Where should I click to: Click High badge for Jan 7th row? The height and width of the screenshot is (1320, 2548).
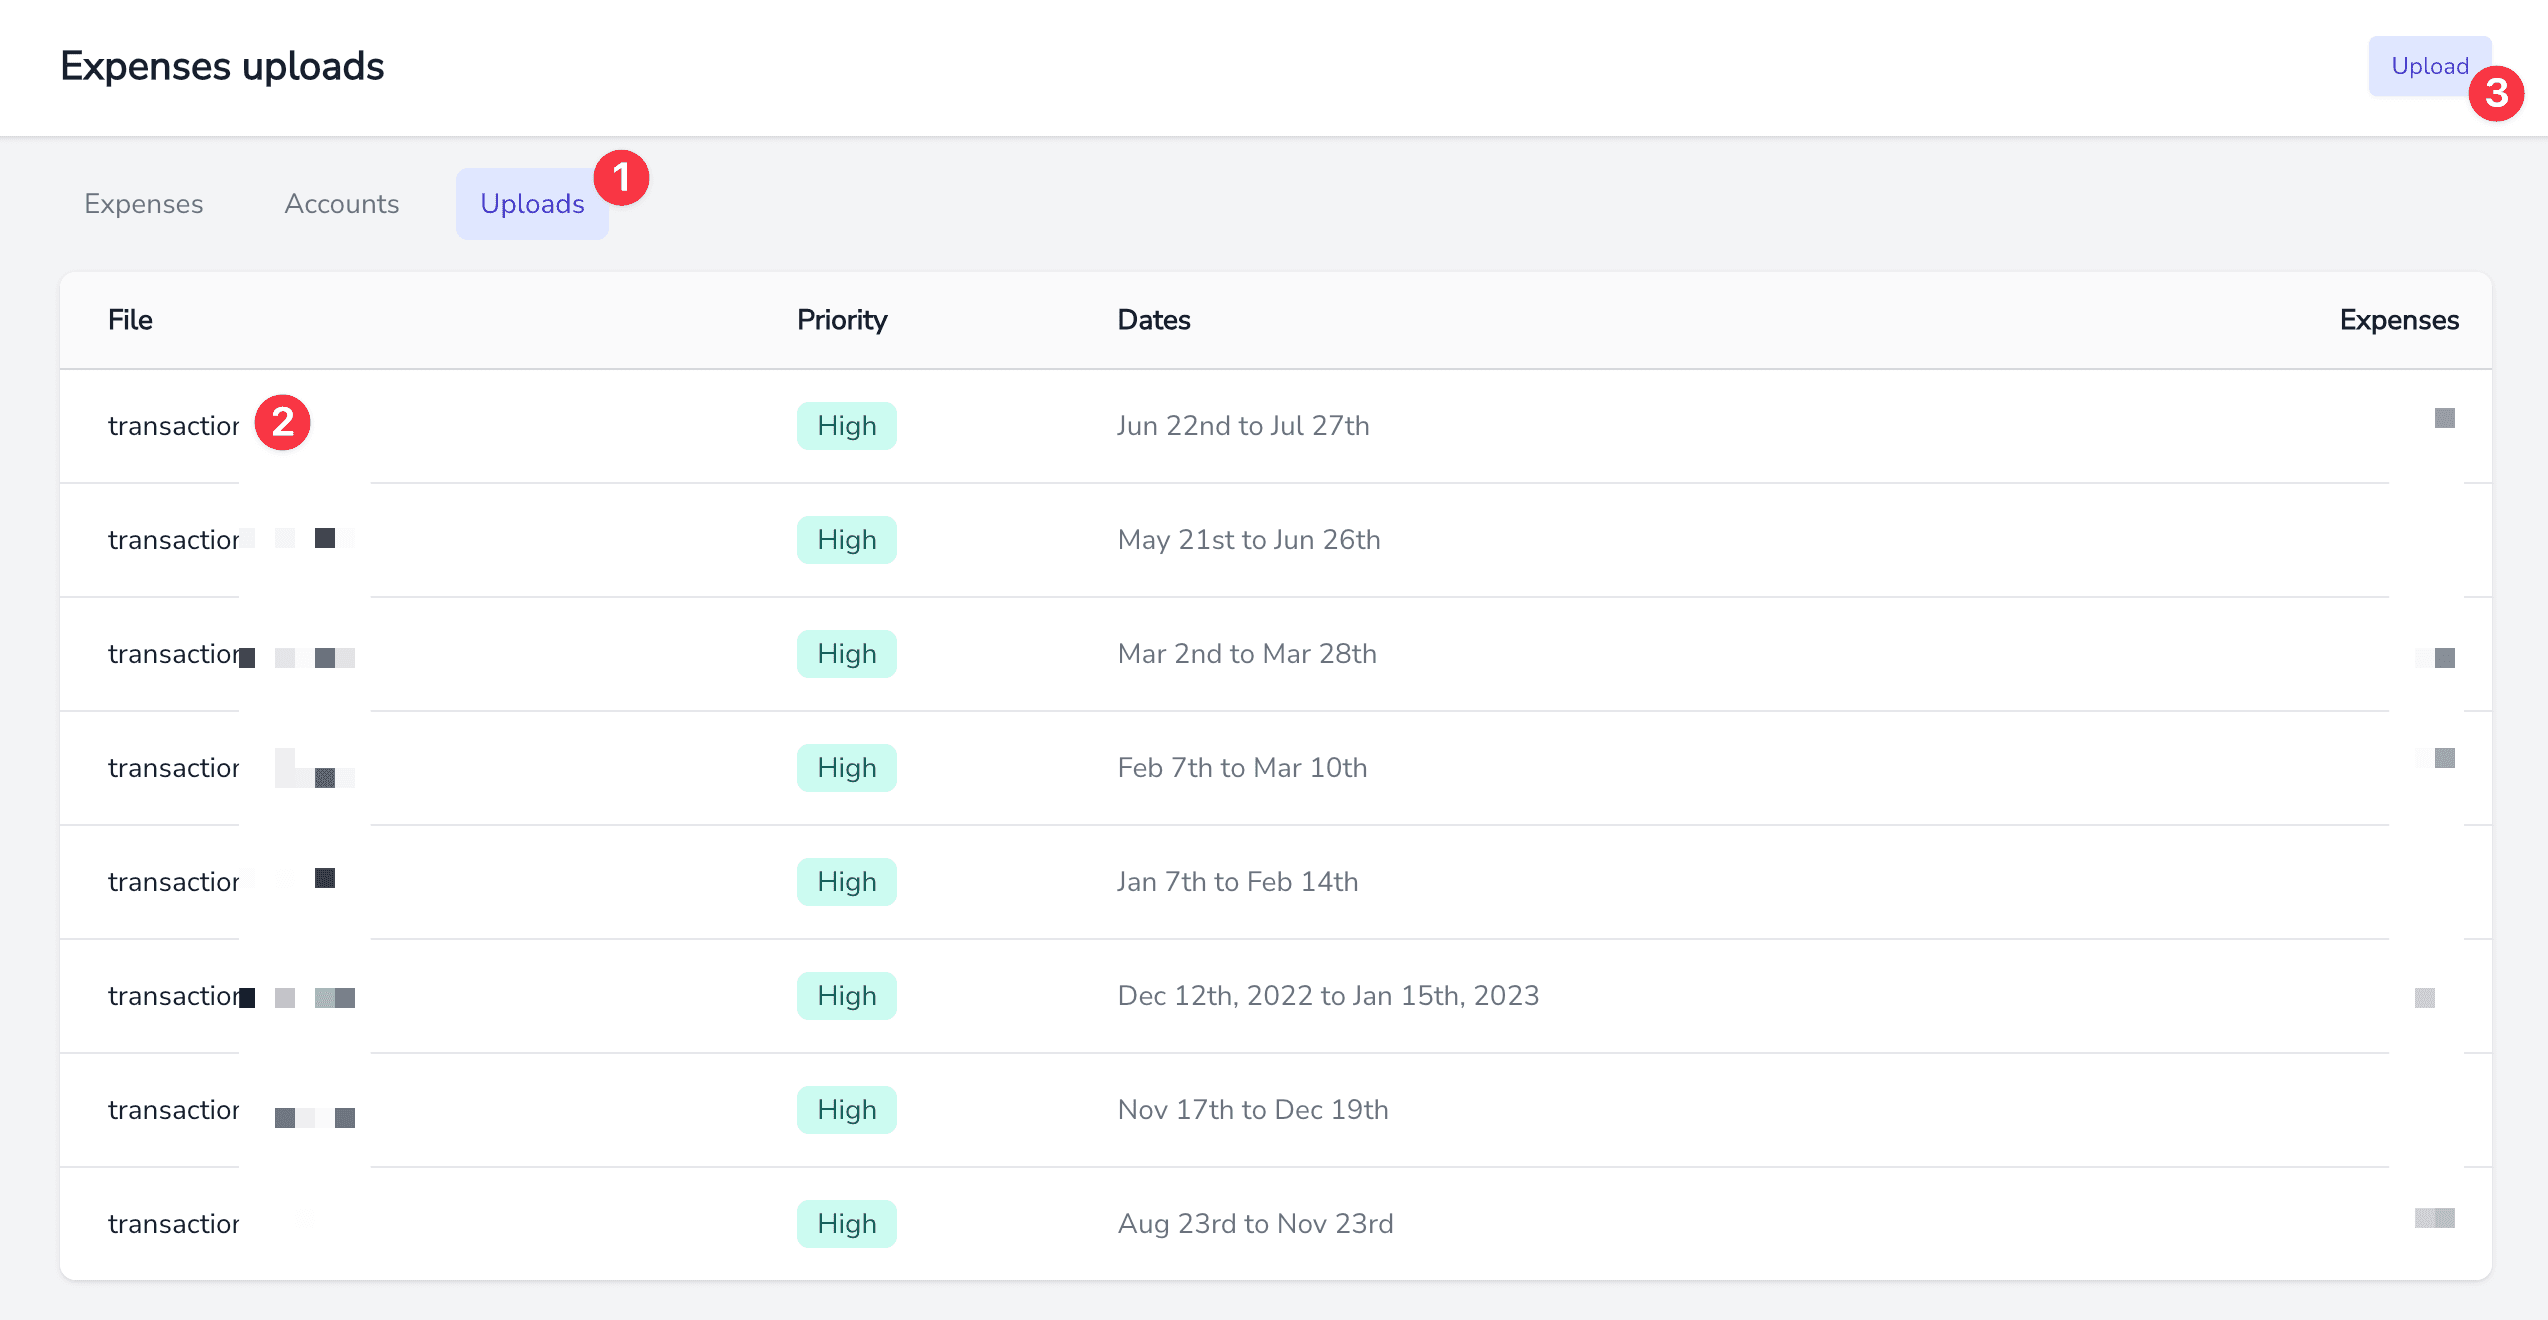pos(846,882)
